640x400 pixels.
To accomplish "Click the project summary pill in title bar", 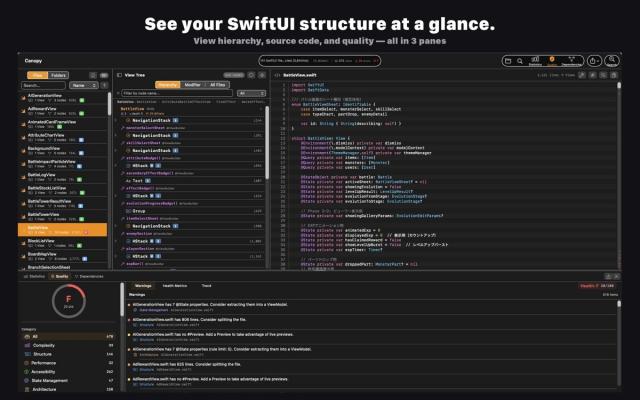I will [320, 61].
